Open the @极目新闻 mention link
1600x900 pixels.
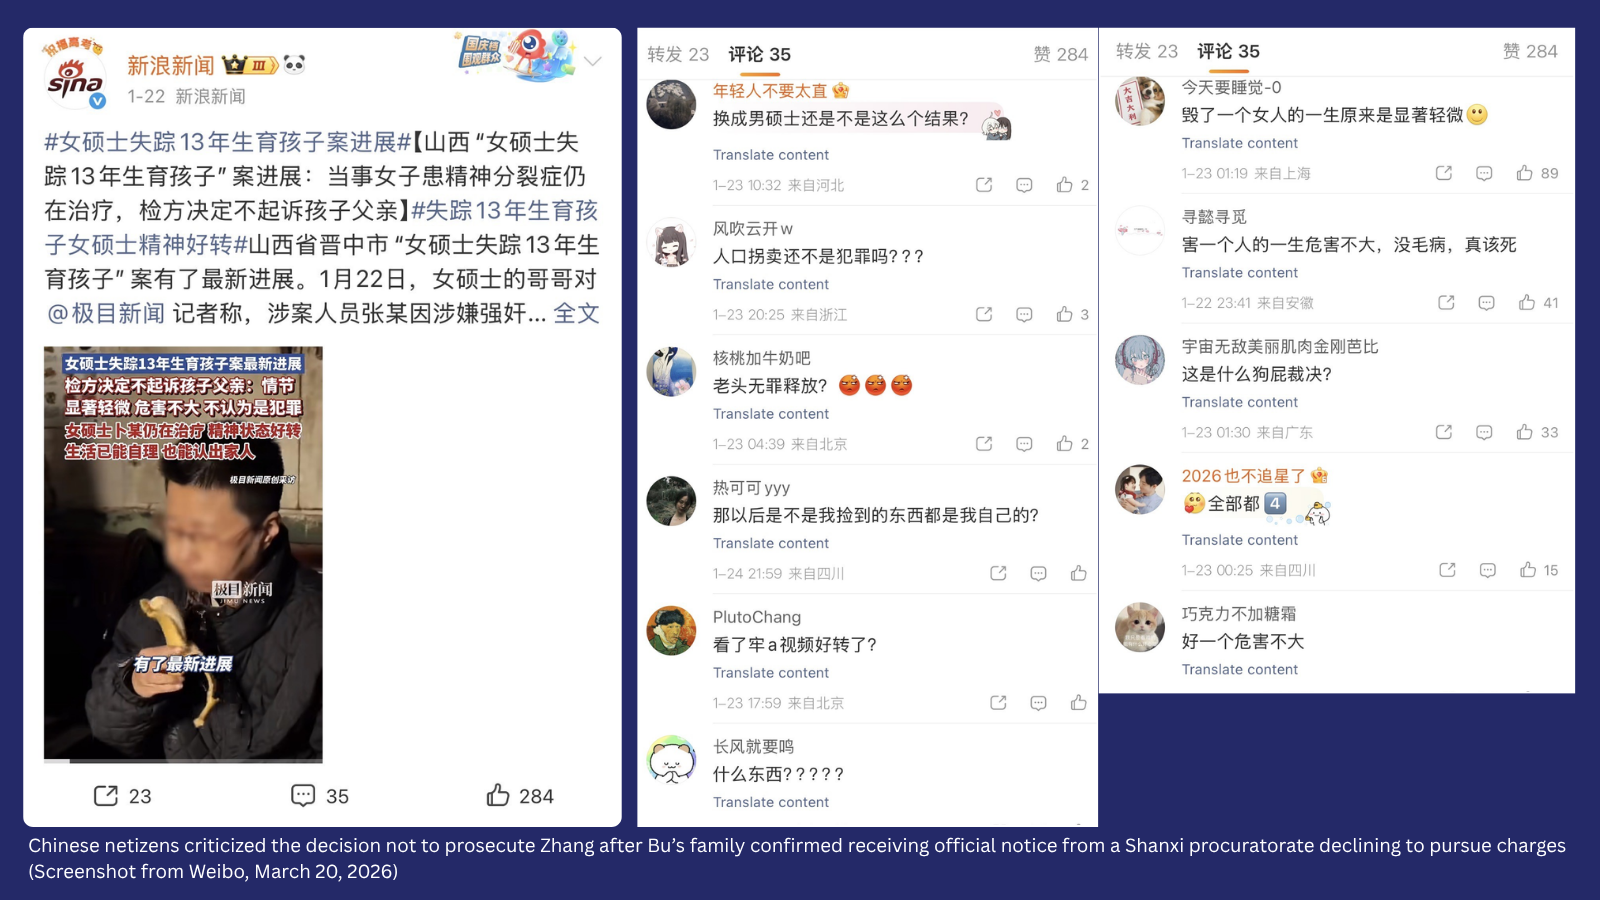[106, 313]
